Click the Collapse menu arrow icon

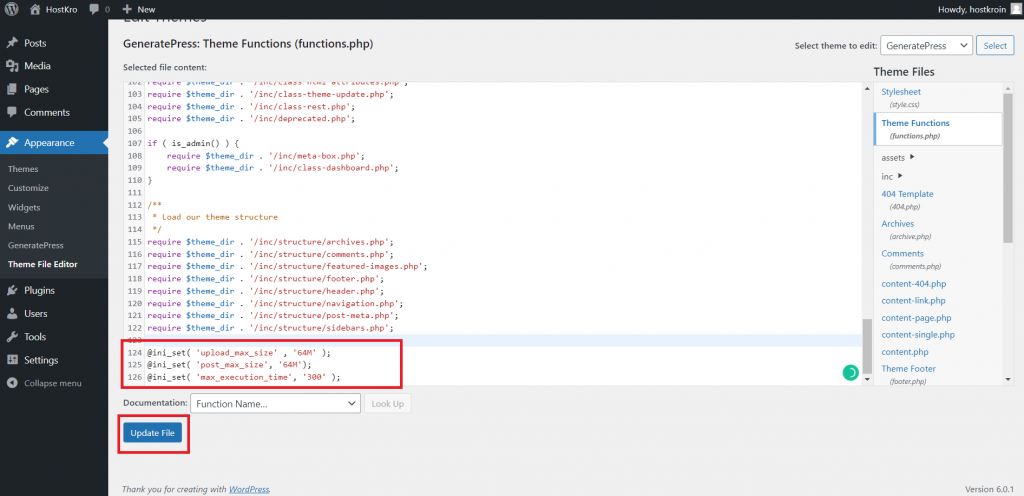(12, 383)
